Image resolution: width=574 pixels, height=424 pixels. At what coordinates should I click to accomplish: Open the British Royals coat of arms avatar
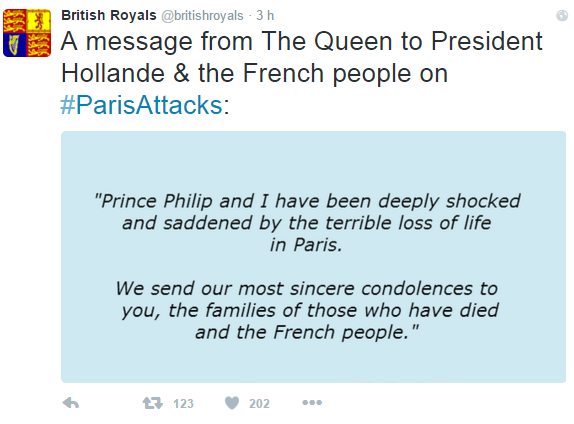point(27,33)
